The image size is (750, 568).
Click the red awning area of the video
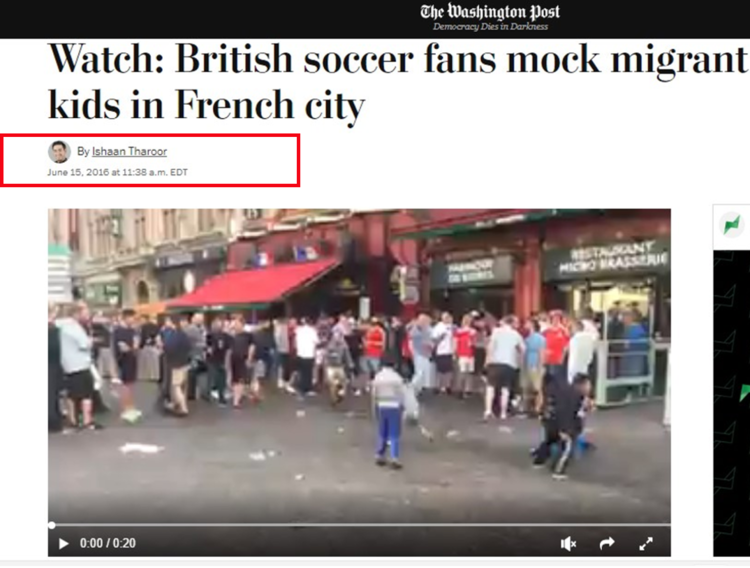[x=253, y=284]
